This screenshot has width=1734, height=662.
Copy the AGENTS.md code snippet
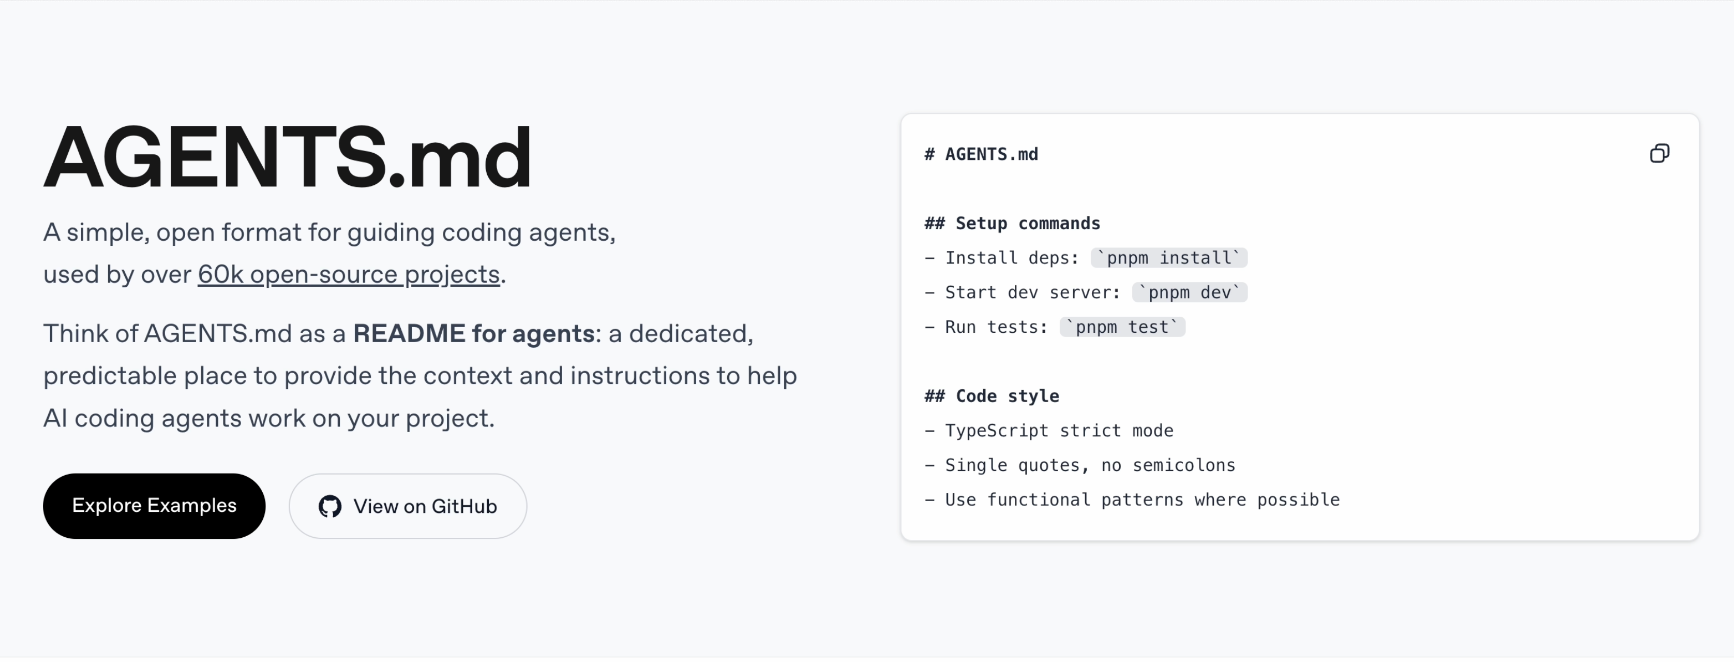pyautogui.click(x=1659, y=154)
